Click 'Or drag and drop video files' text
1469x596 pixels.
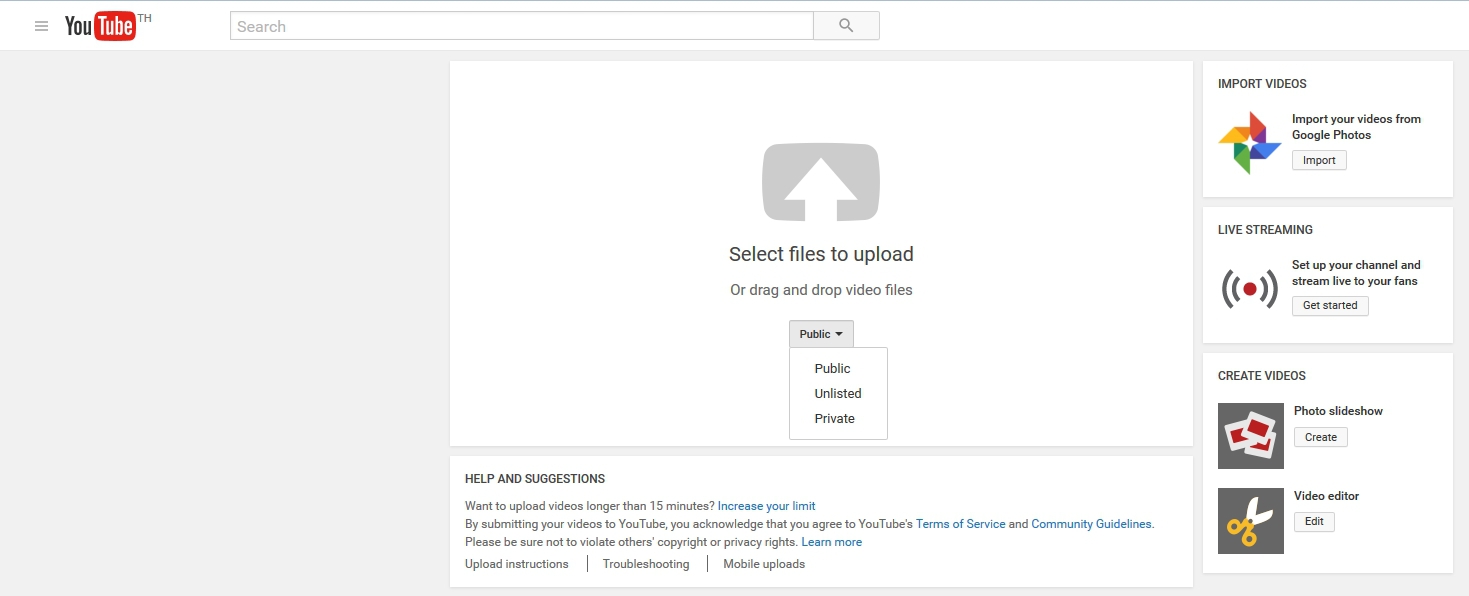[x=821, y=290]
